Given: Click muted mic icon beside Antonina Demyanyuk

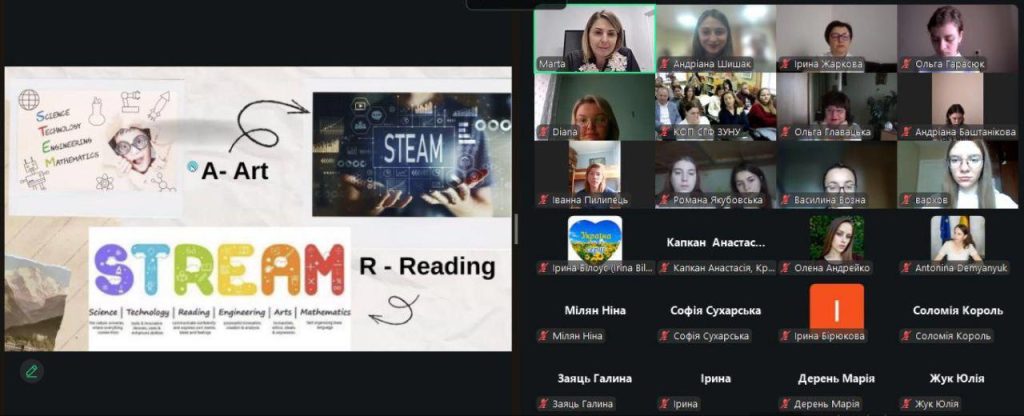Looking at the screenshot, I should (907, 268).
